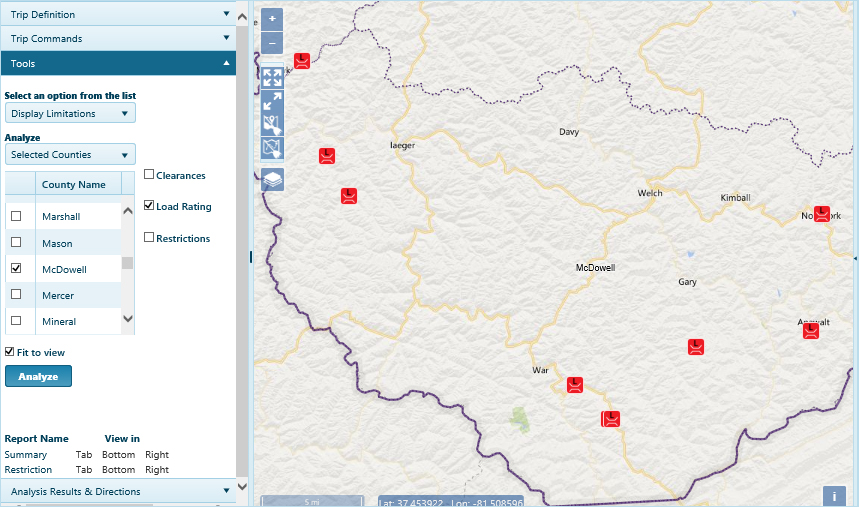The height and width of the screenshot is (507, 859).
Task: Open the Trip Commands panel
Action: (118, 39)
